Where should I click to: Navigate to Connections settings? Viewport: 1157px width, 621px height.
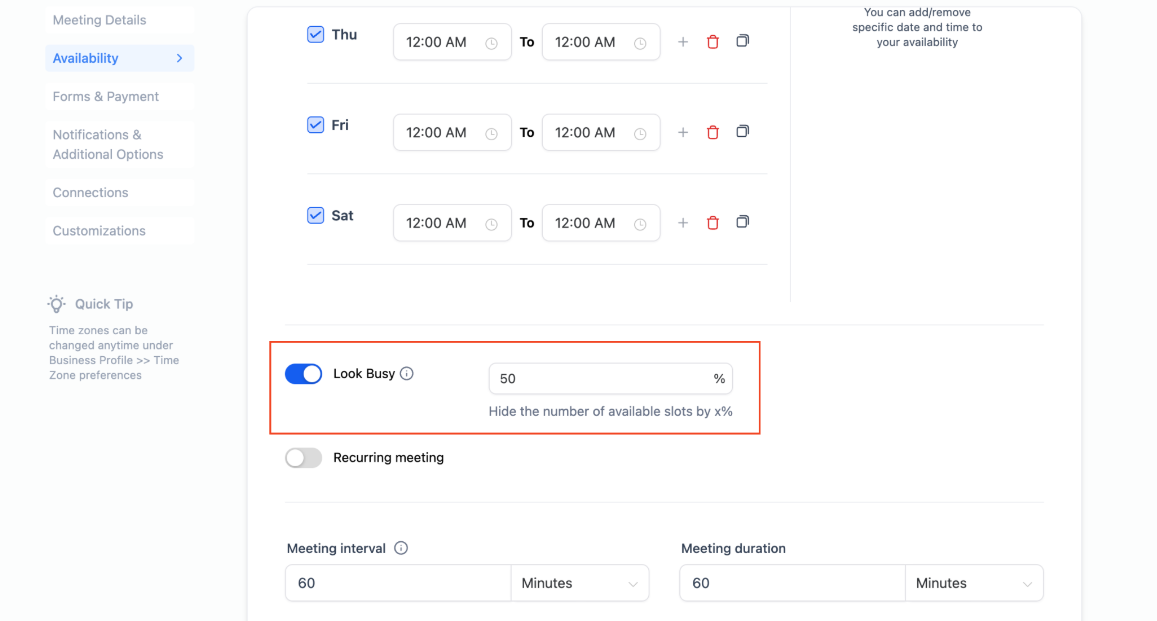[91, 193]
